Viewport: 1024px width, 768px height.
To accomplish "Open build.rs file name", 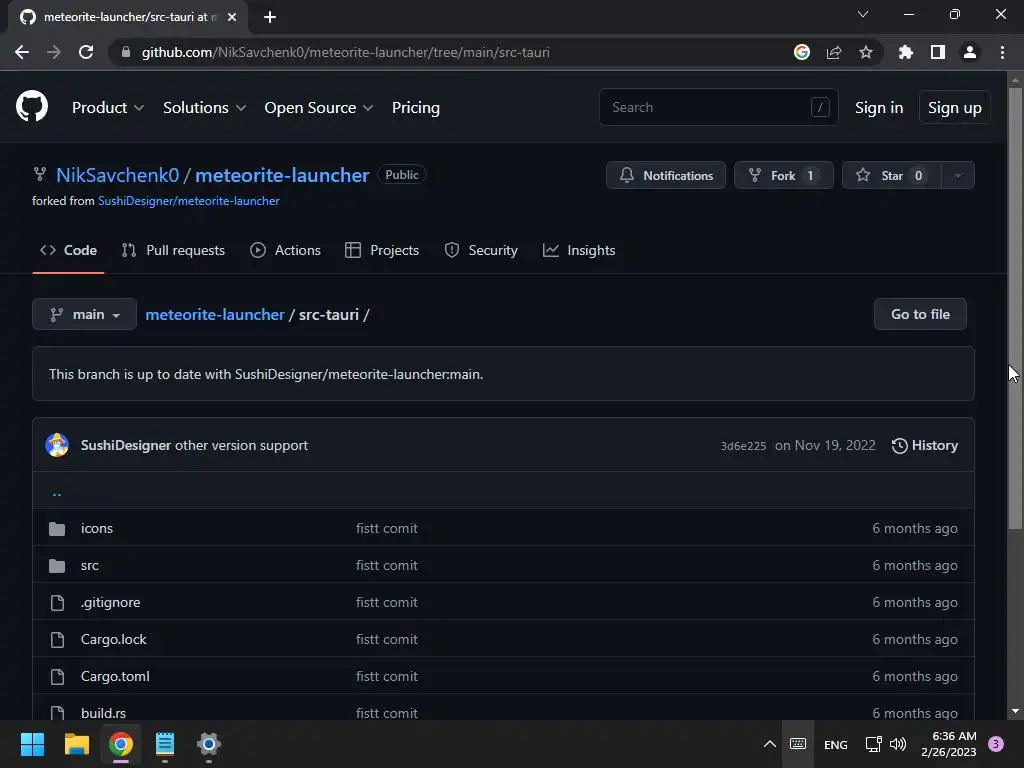I will pos(103,713).
